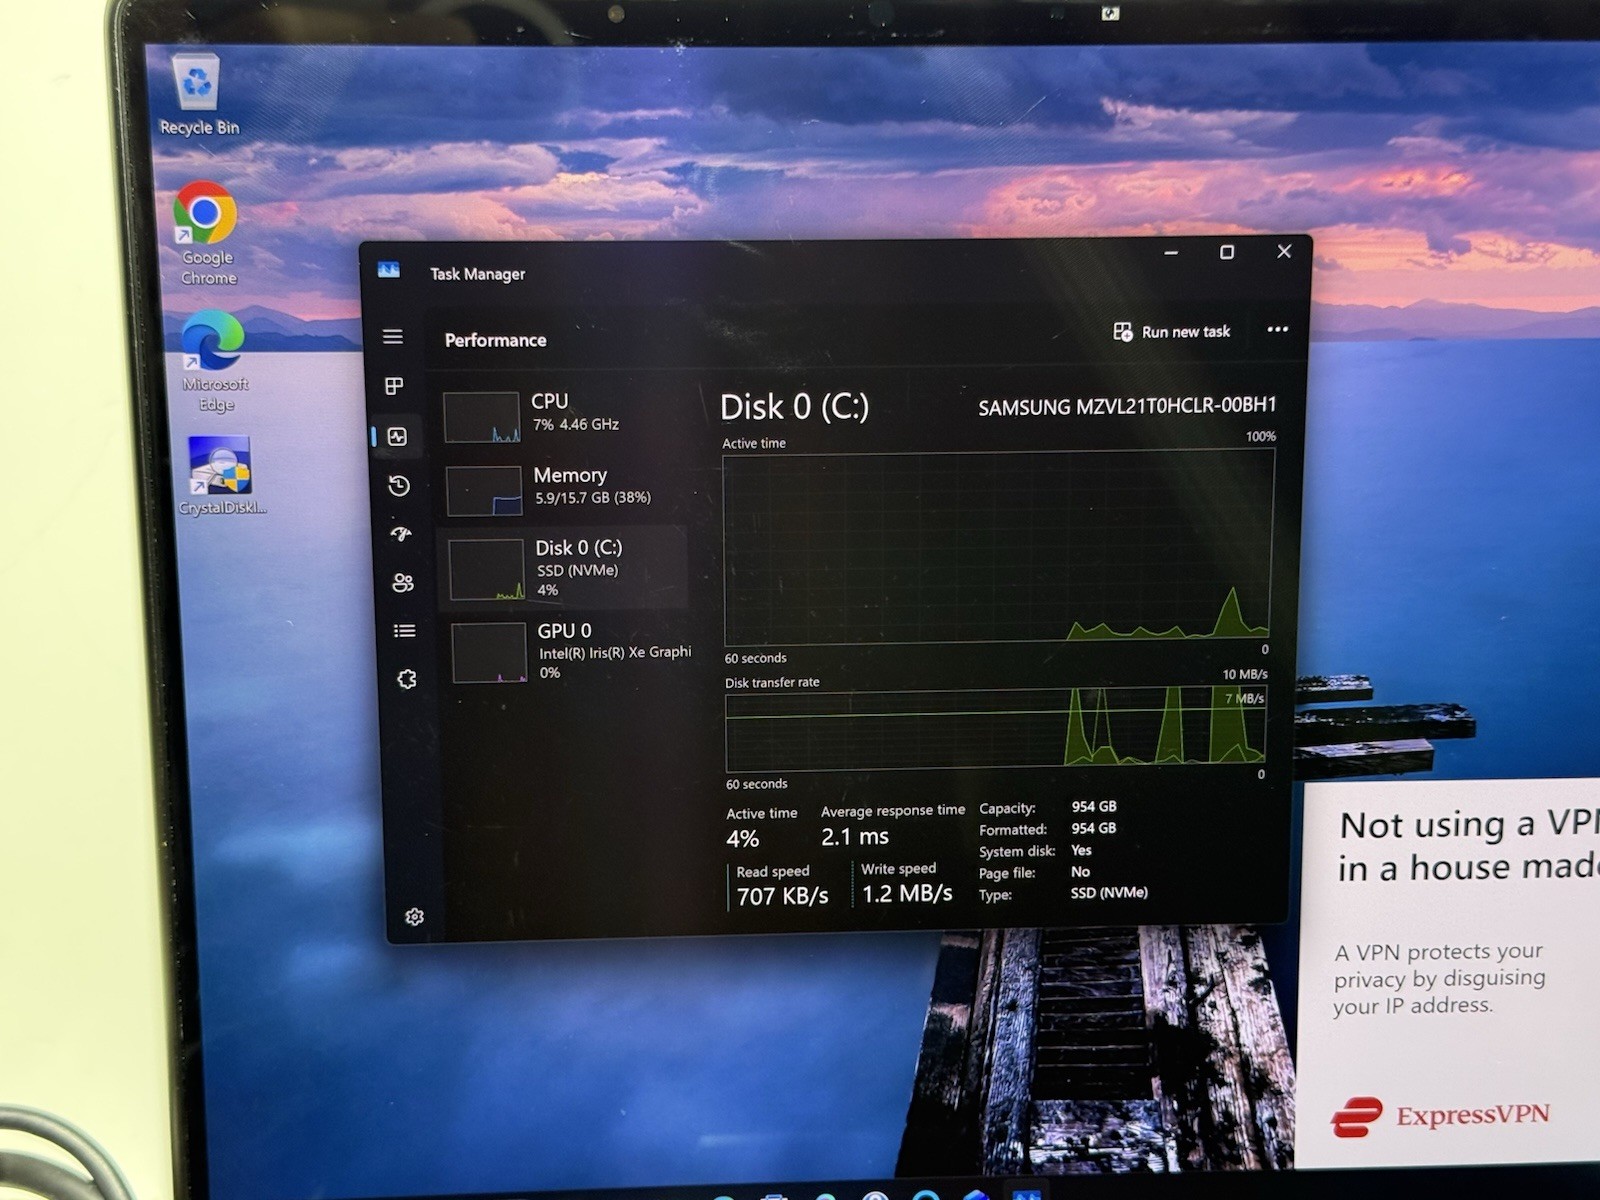Open the ExpressVPN advertisement popup

[x=1450, y=972]
